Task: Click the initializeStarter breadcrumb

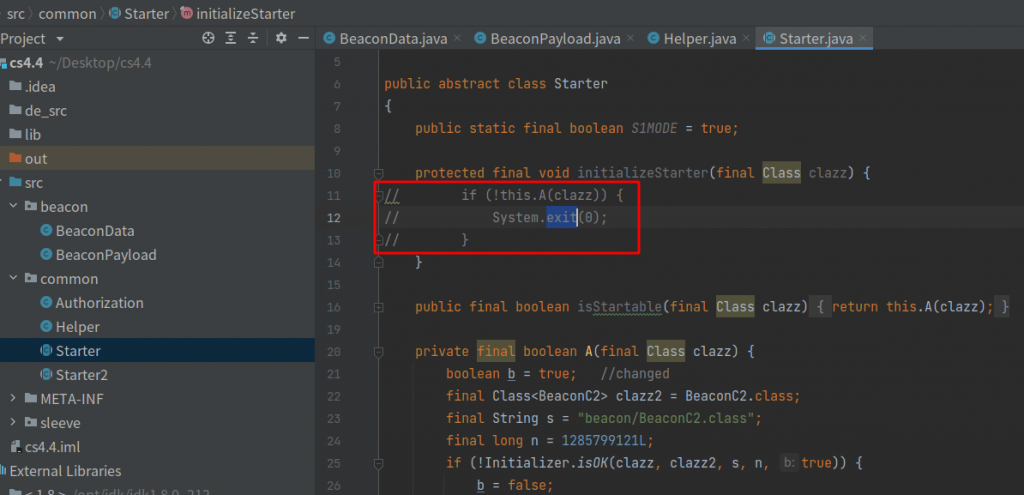Action: [237, 13]
